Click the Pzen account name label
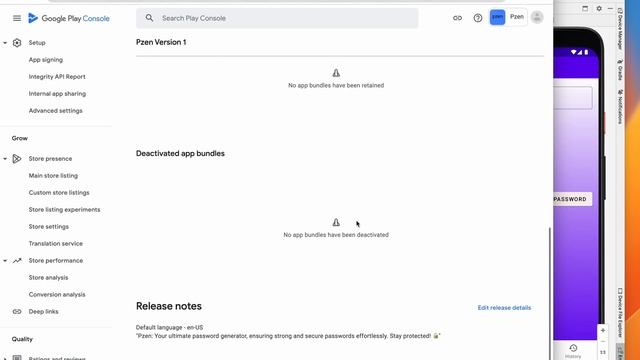 click(x=517, y=17)
